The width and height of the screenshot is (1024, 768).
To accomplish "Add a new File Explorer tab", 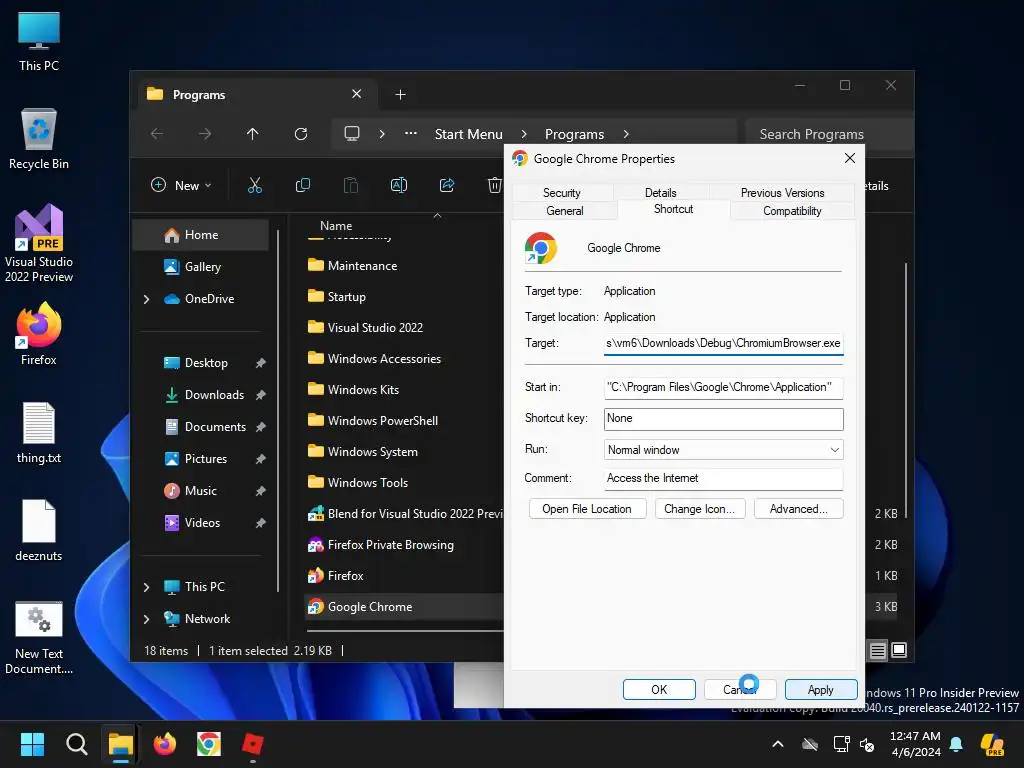I will coord(400,95).
